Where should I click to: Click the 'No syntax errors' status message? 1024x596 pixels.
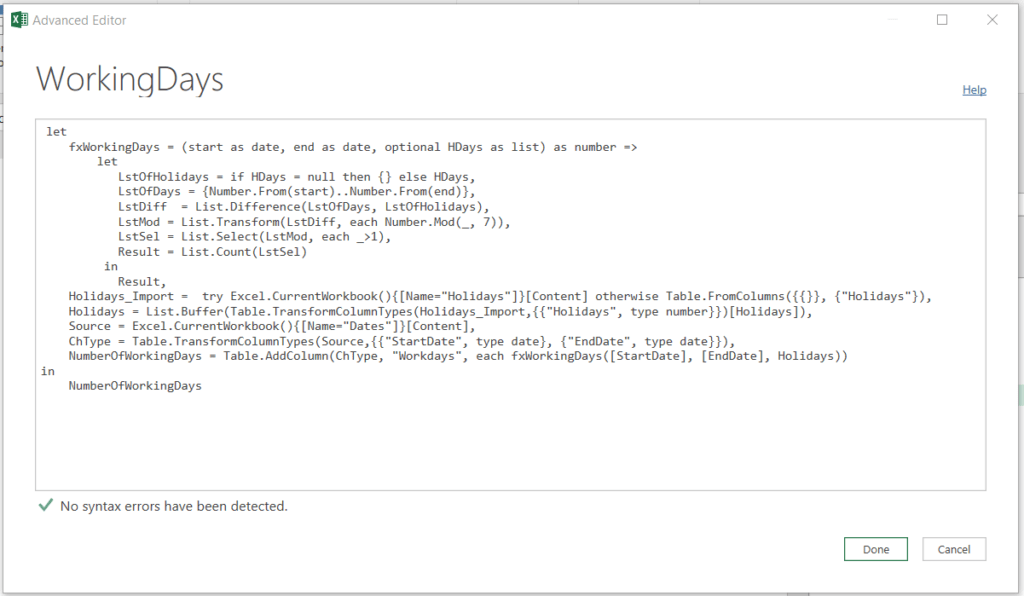pyautogui.click(x=174, y=506)
